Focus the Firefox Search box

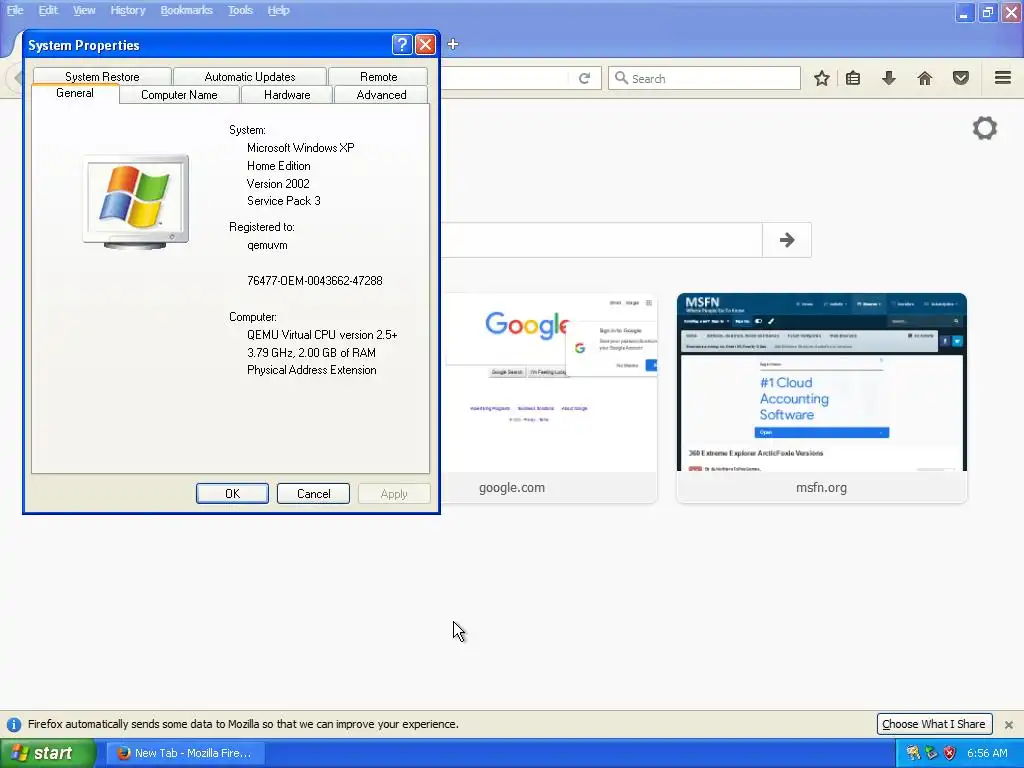(704, 78)
